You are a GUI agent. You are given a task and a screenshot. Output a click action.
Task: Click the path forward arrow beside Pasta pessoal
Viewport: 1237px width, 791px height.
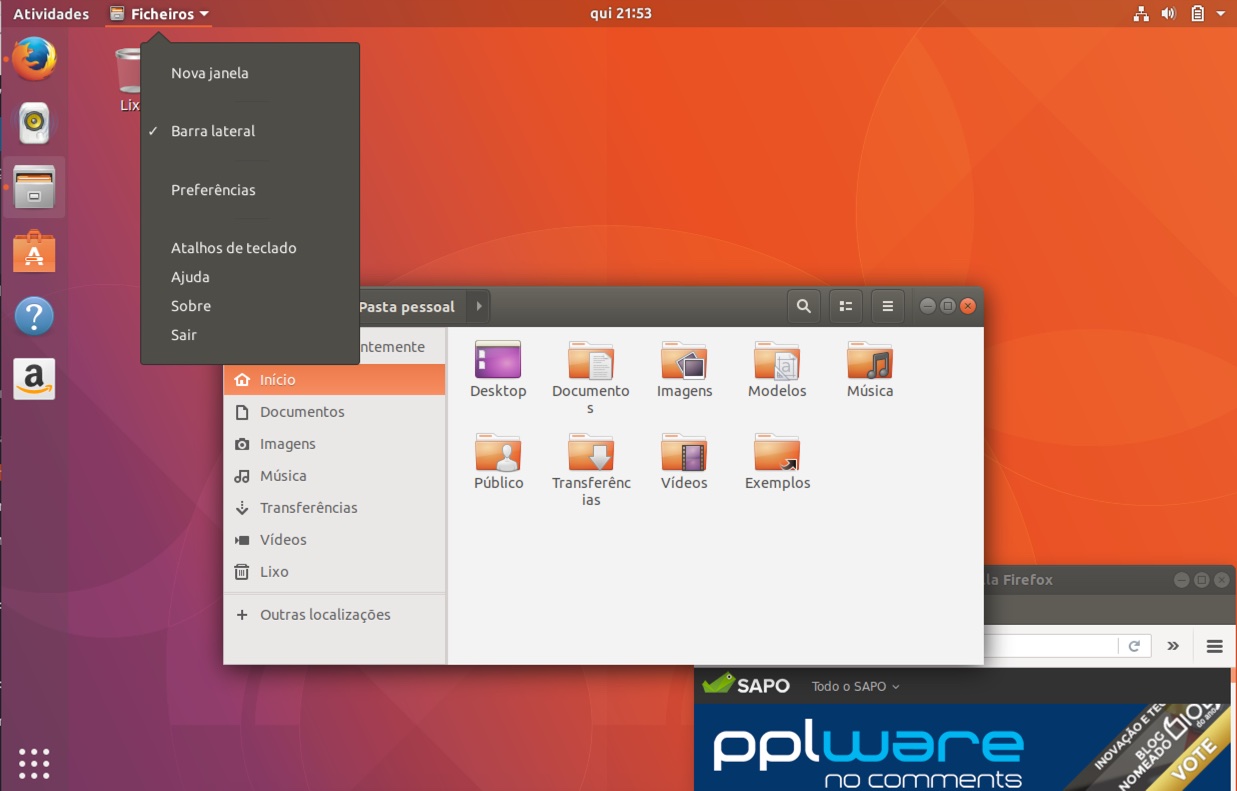pos(479,307)
